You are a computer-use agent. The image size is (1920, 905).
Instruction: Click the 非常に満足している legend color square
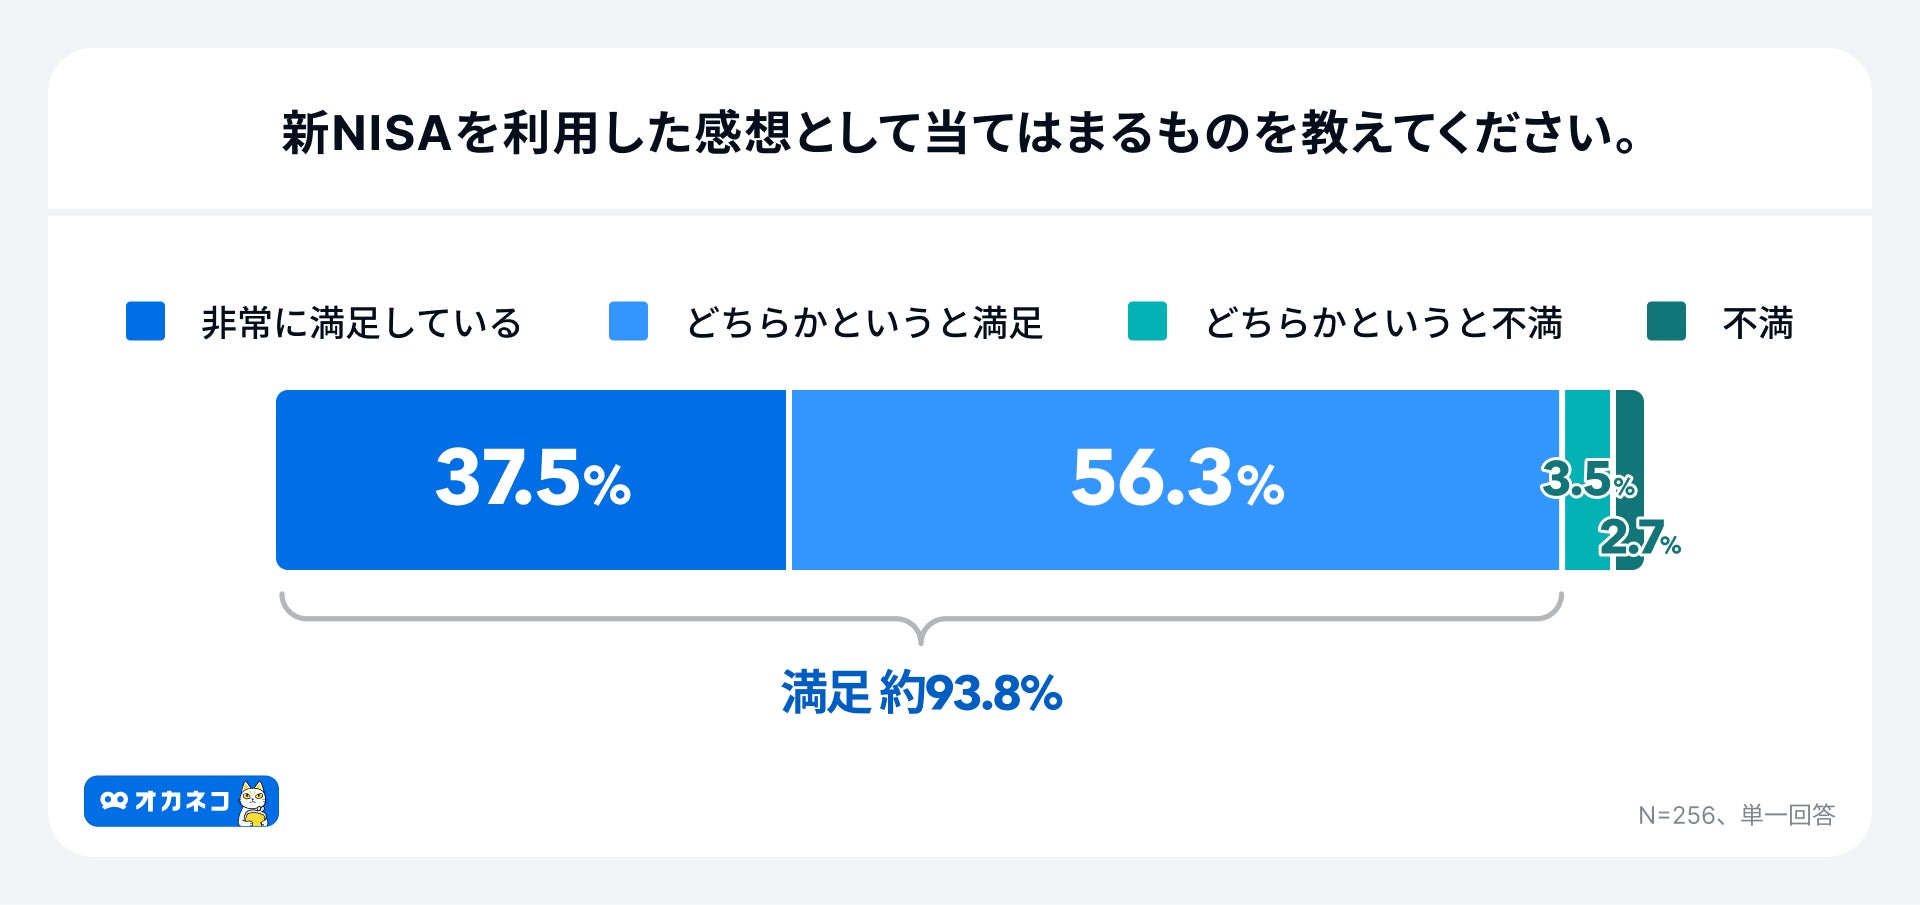click(x=145, y=322)
